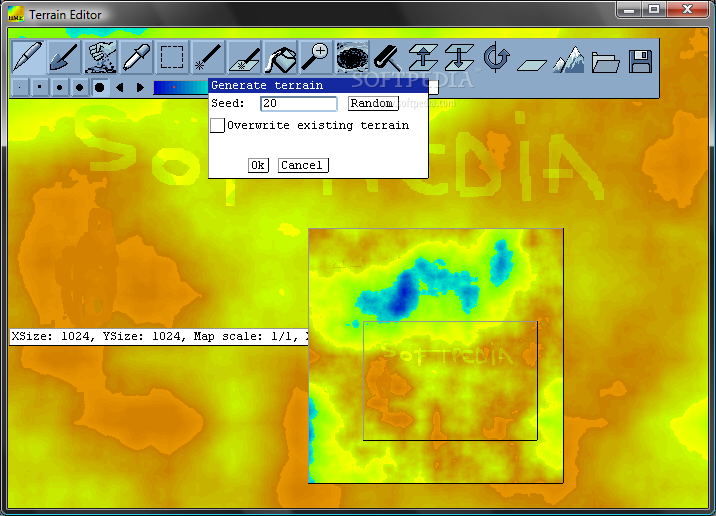
Task: Select the roller smoothing tool
Action: tap(388, 57)
